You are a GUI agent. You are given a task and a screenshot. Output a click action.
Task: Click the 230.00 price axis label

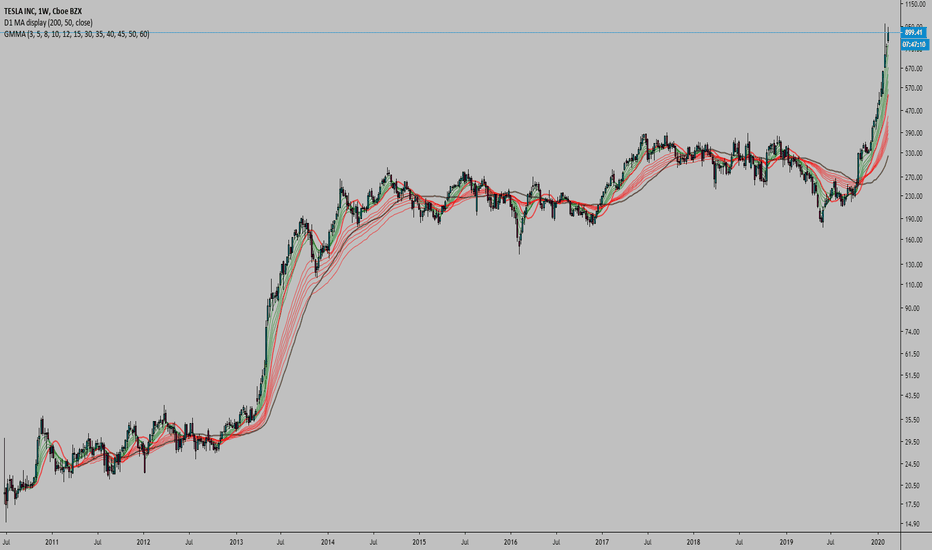(914, 196)
